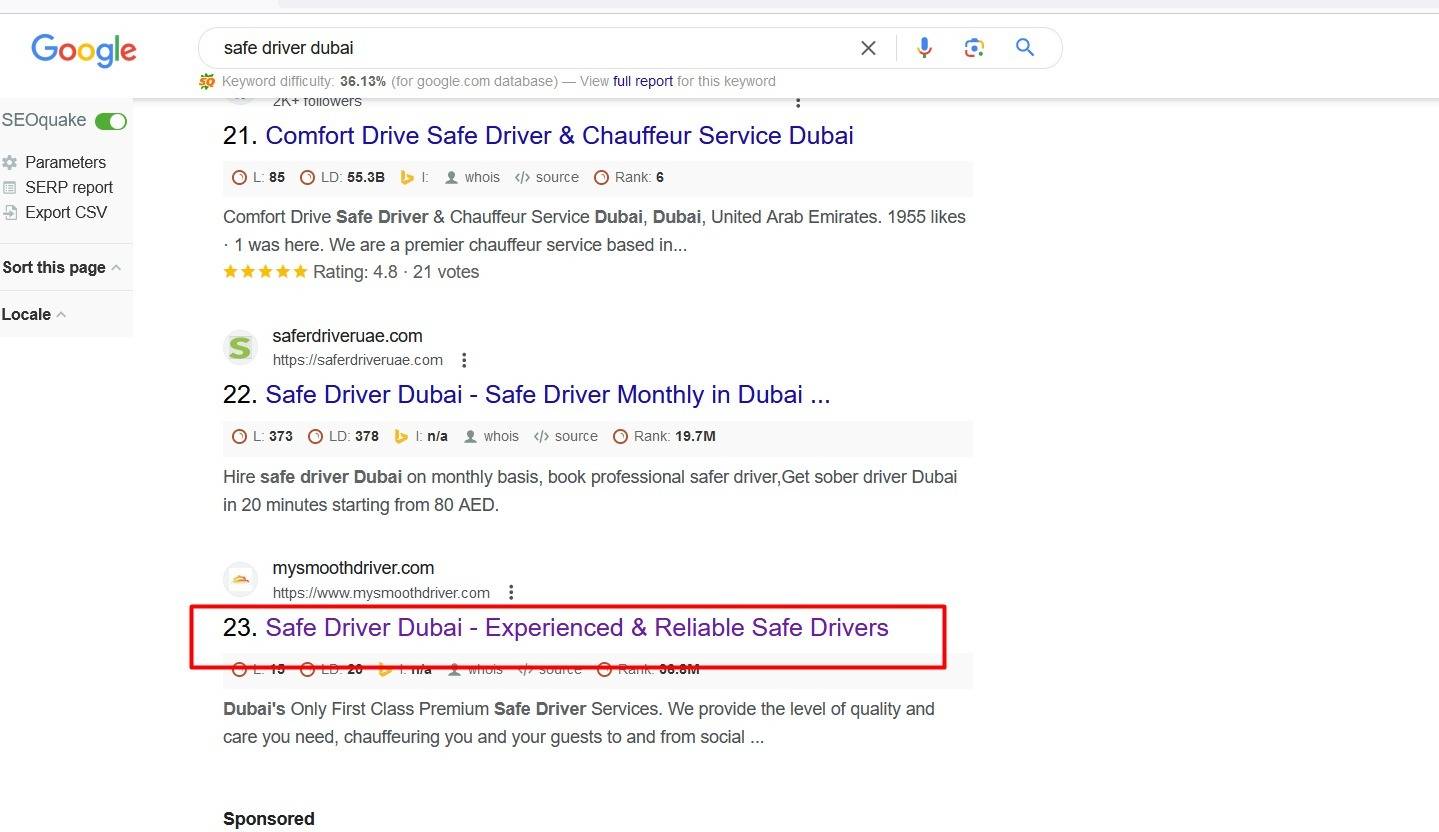Start voice search with the microphone icon
The height and width of the screenshot is (832, 1439).
(x=924, y=47)
